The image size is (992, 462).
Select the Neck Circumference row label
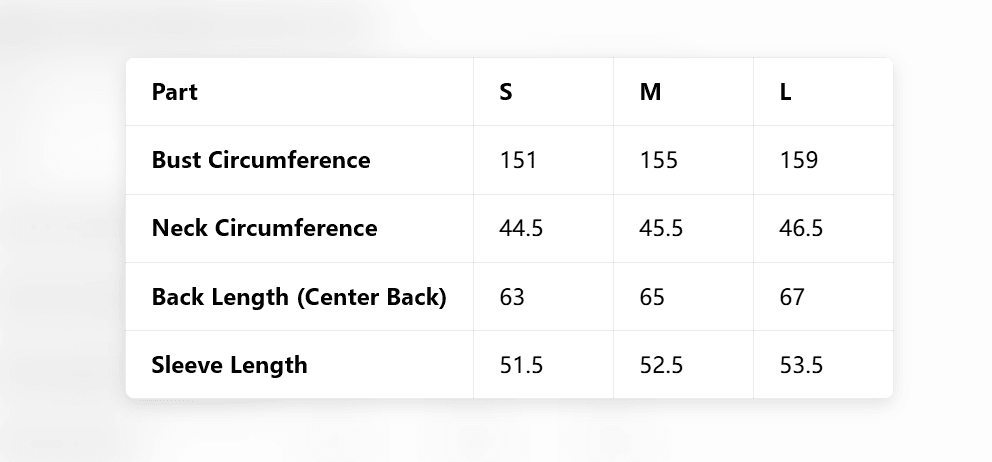264,228
